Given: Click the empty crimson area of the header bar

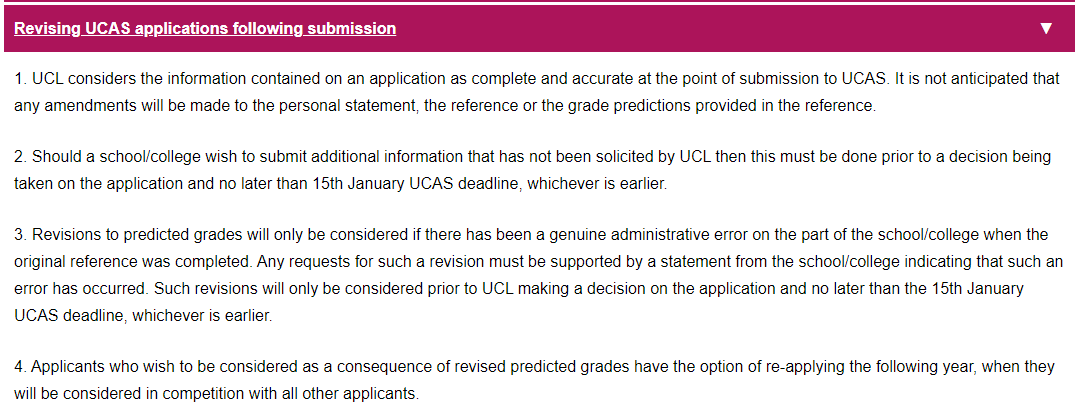Looking at the screenshot, I should click(716, 28).
